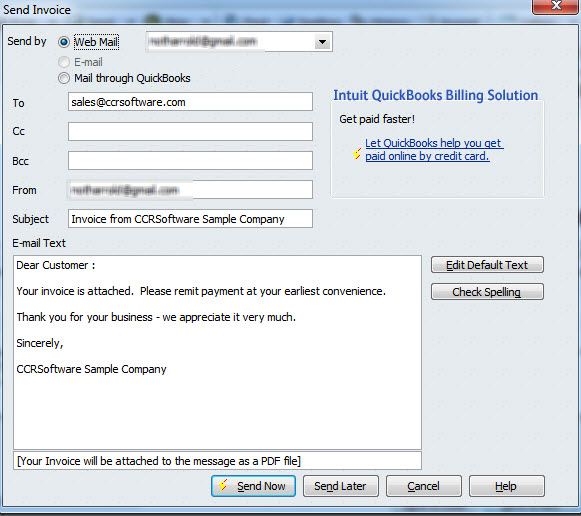581x516 pixels.
Task: Click 'Intuit QuickBooks Billing Solution' heading
Action: pos(436,95)
